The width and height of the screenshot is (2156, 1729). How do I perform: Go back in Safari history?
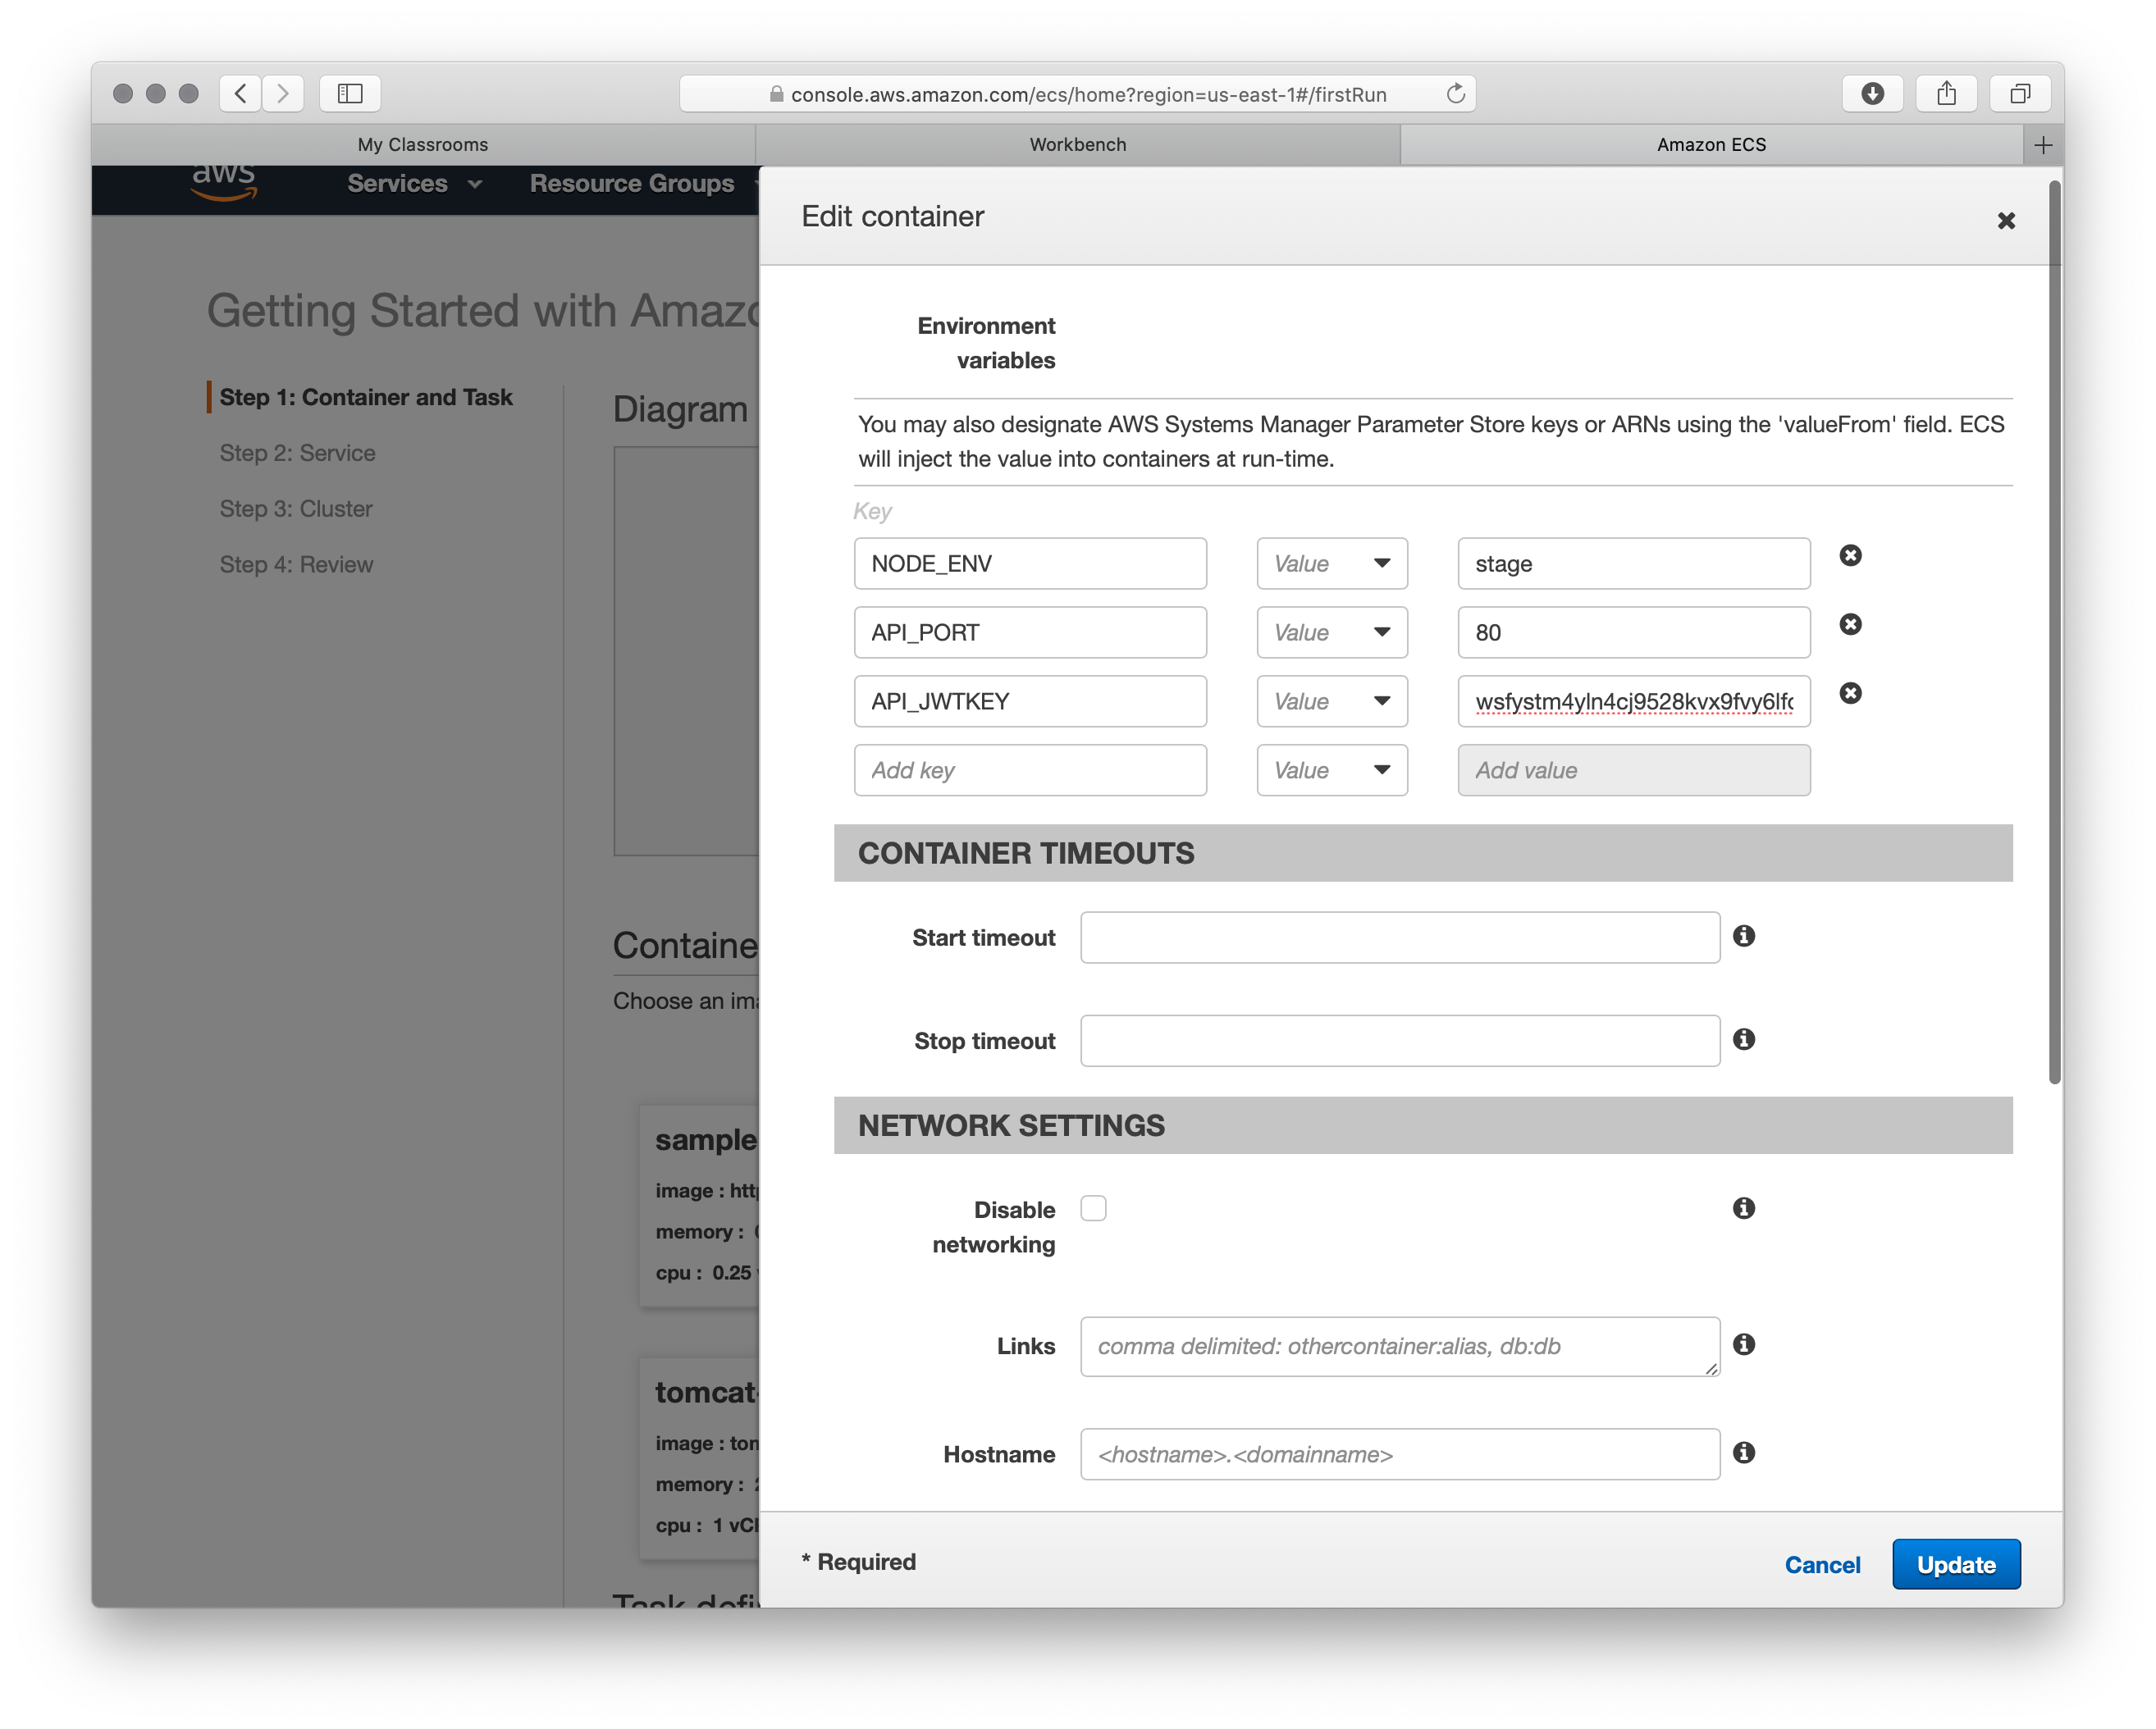(x=240, y=93)
